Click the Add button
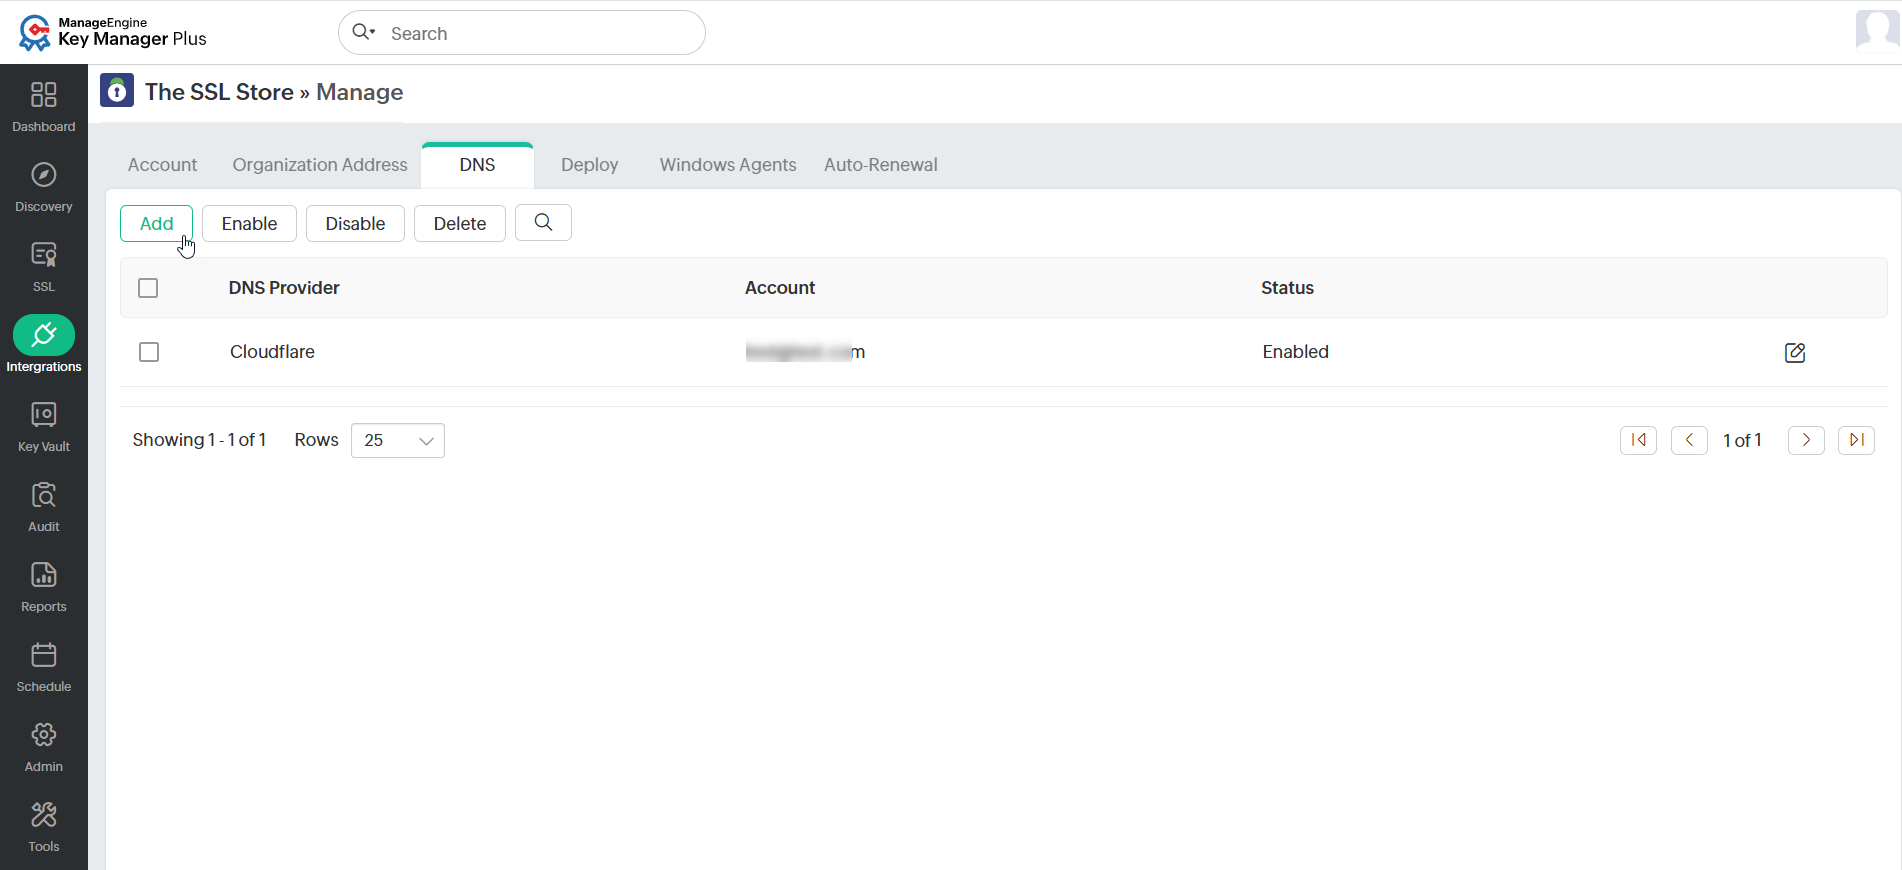 pos(156,224)
